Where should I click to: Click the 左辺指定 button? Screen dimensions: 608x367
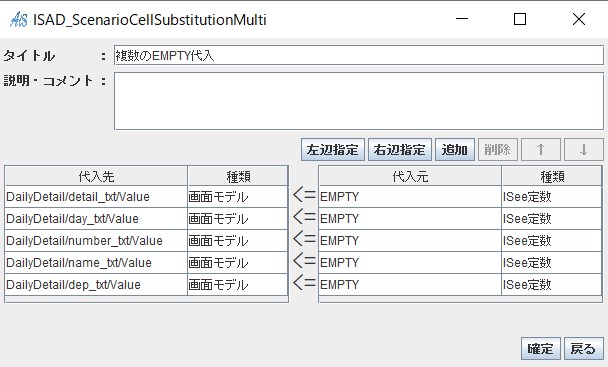(x=333, y=149)
